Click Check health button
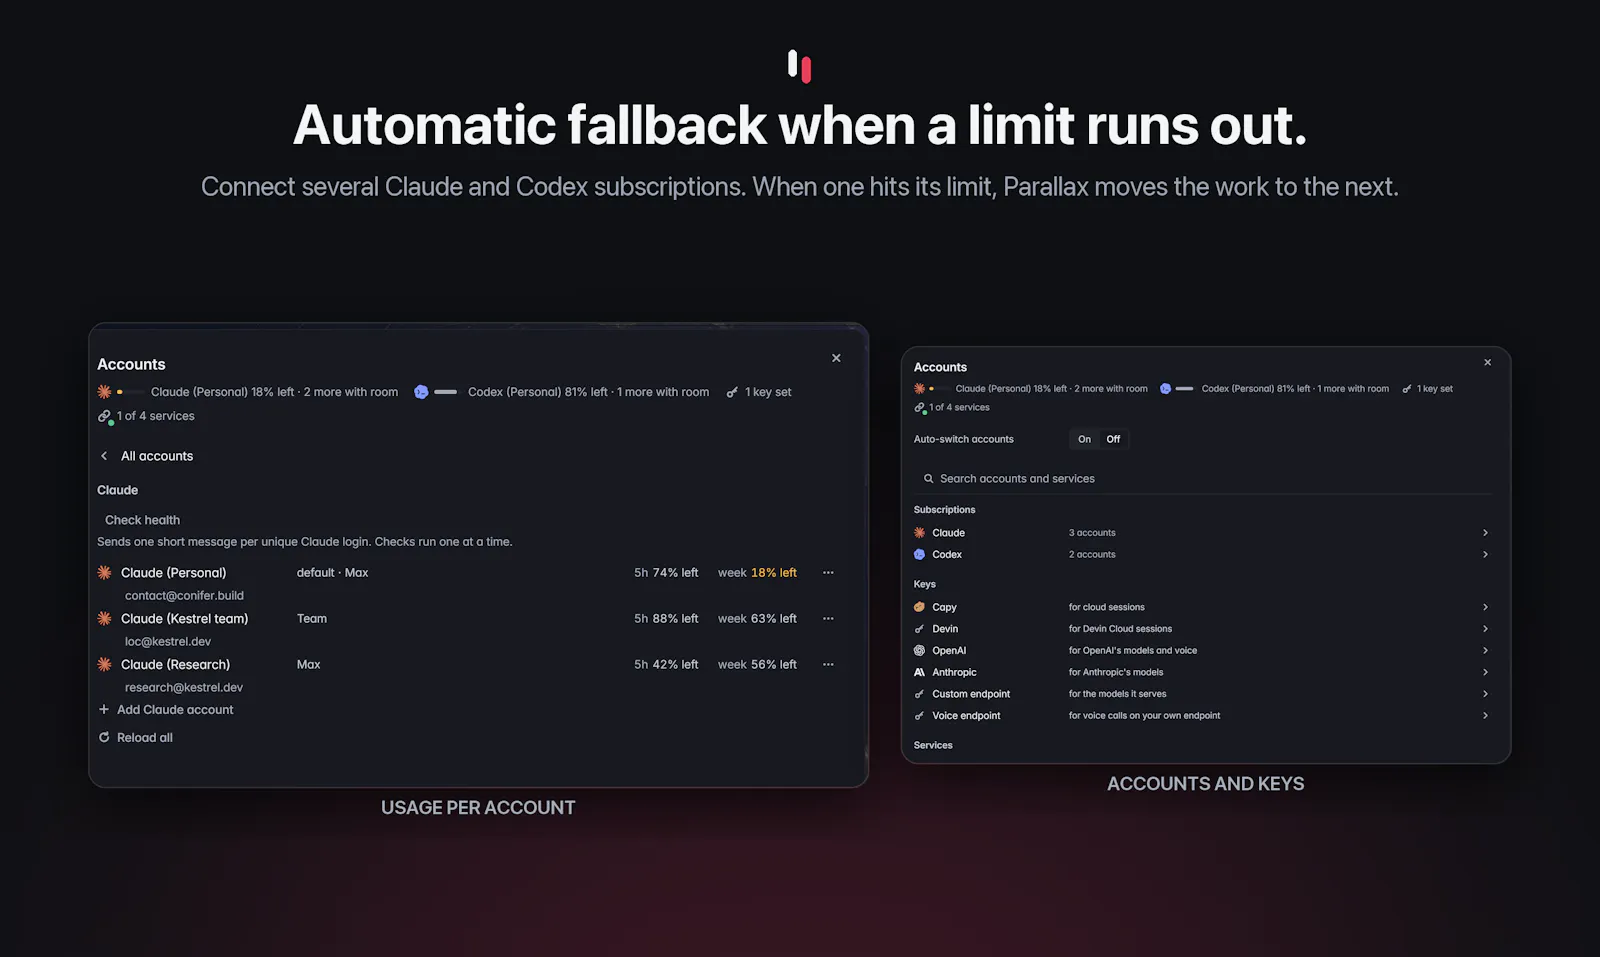Image resolution: width=1600 pixels, height=957 pixels. 142,520
